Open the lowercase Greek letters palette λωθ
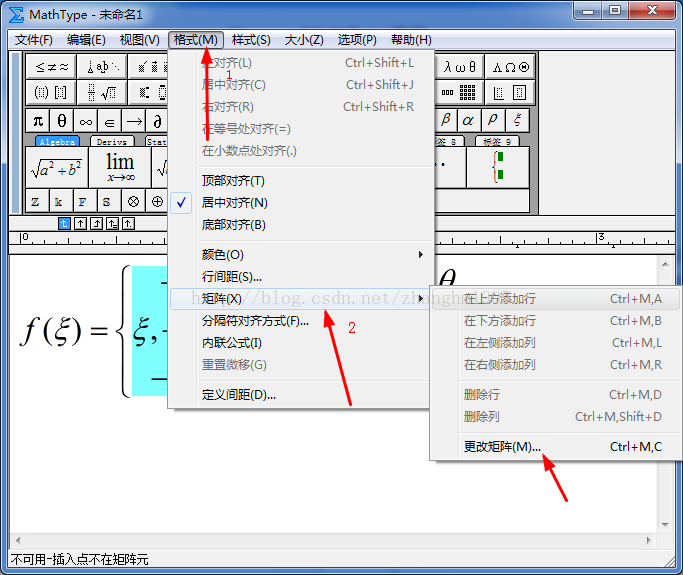 tap(460, 67)
